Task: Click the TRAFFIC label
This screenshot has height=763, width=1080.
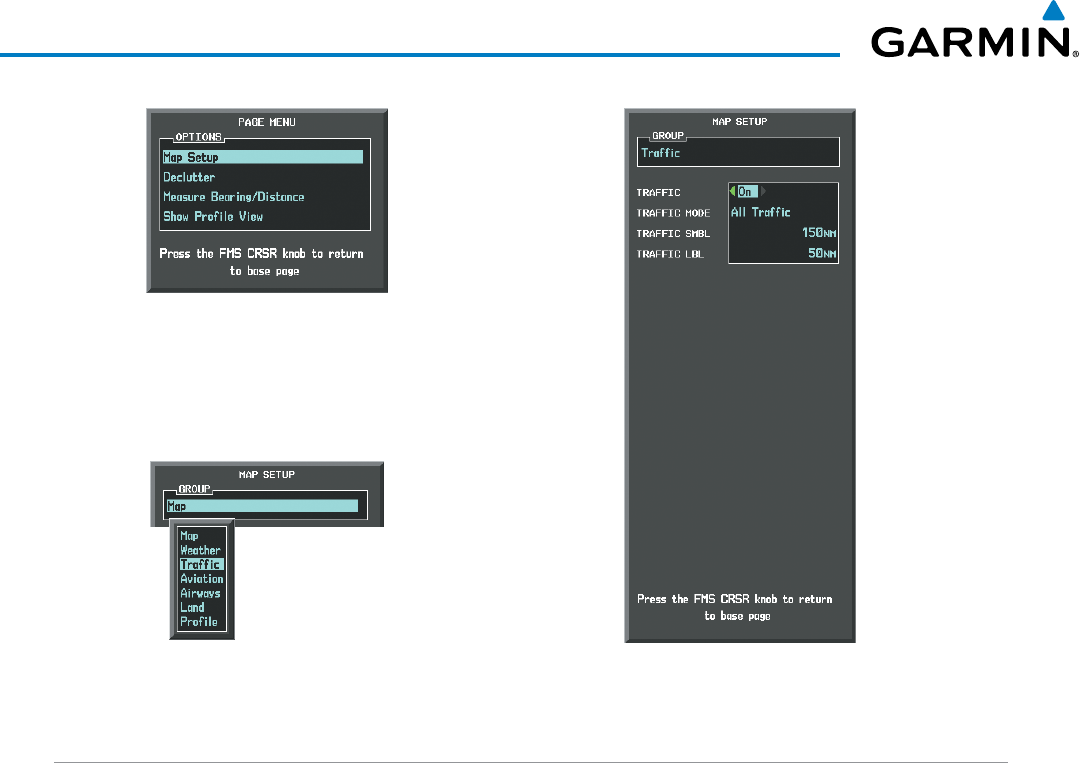Action: click(x=658, y=193)
